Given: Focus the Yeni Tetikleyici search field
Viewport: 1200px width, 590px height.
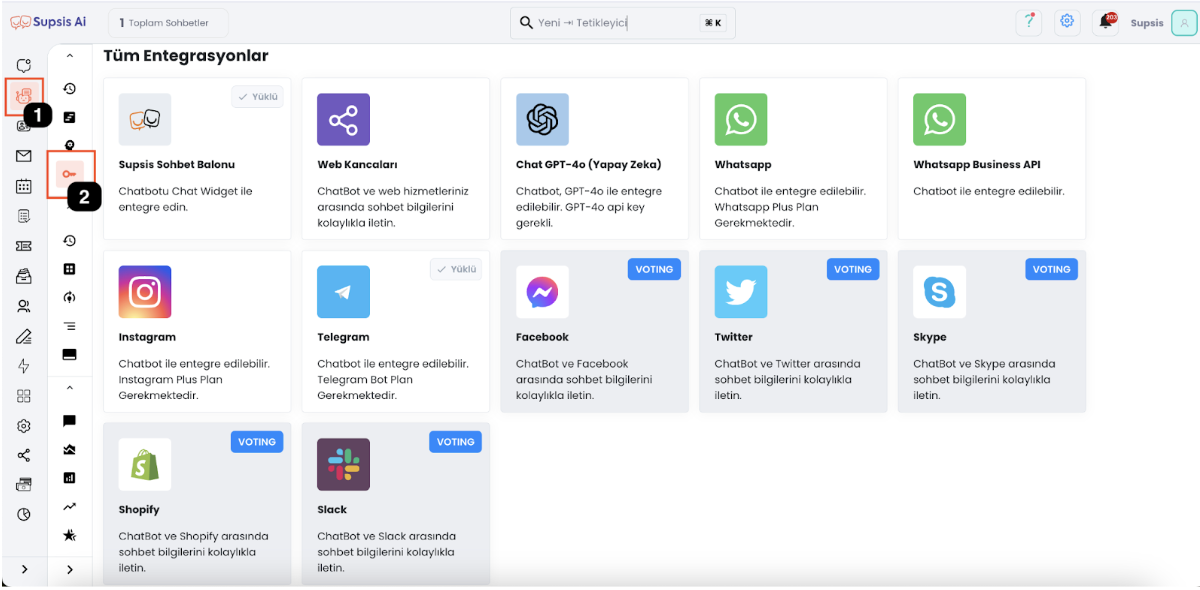Looking at the screenshot, I should click(623, 23).
